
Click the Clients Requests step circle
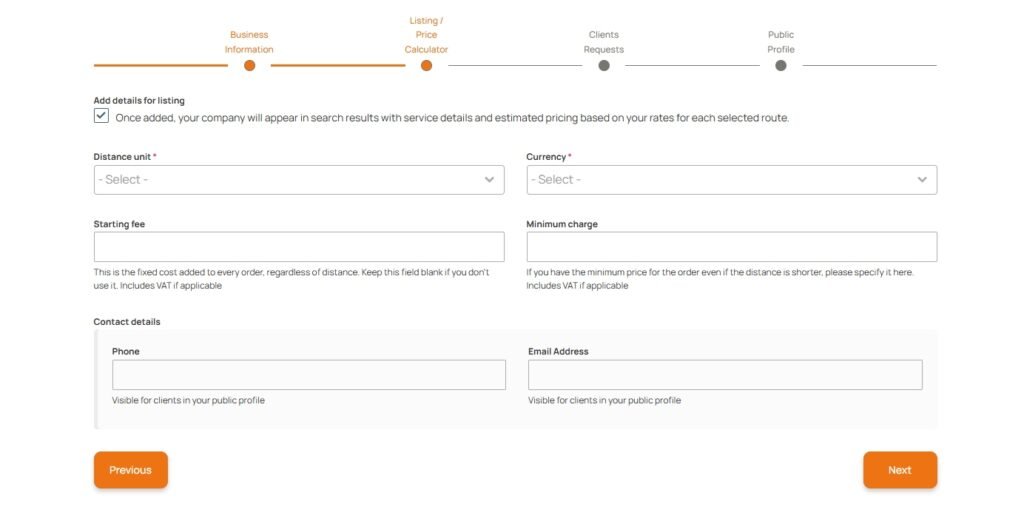coord(604,66)
